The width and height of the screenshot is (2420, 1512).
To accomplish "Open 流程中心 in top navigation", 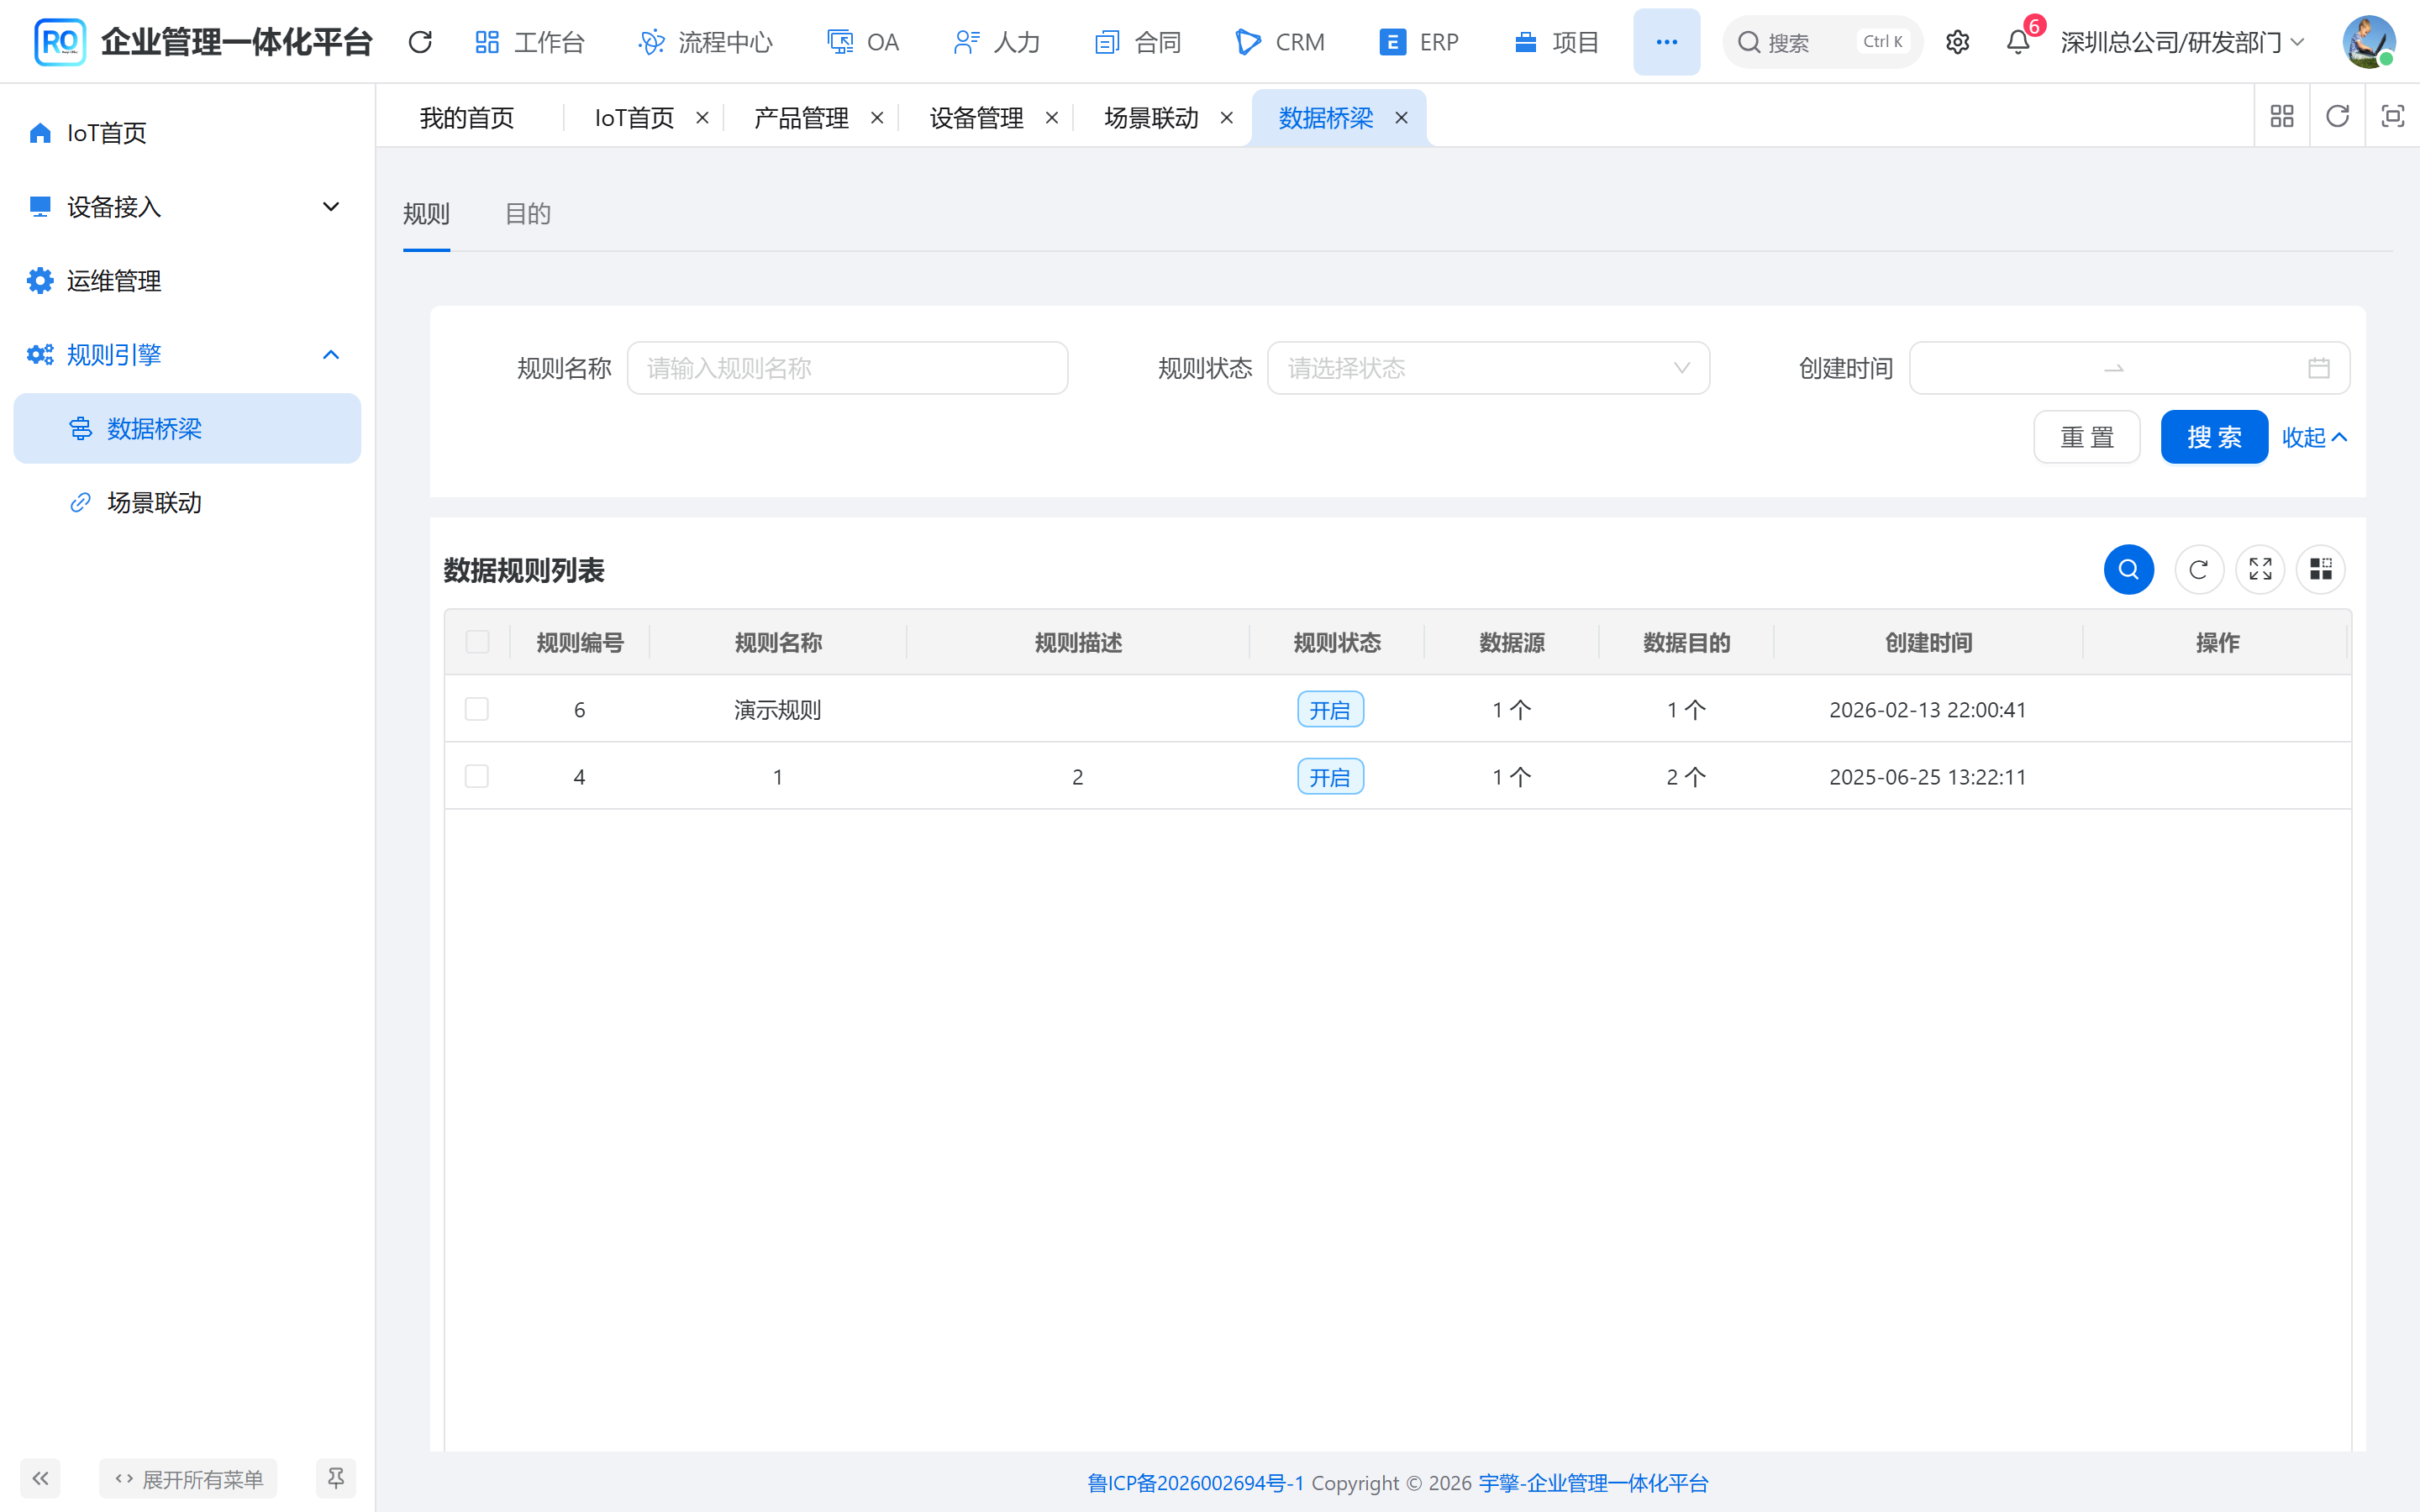I will pyautogui.click(x=706, y=42).
